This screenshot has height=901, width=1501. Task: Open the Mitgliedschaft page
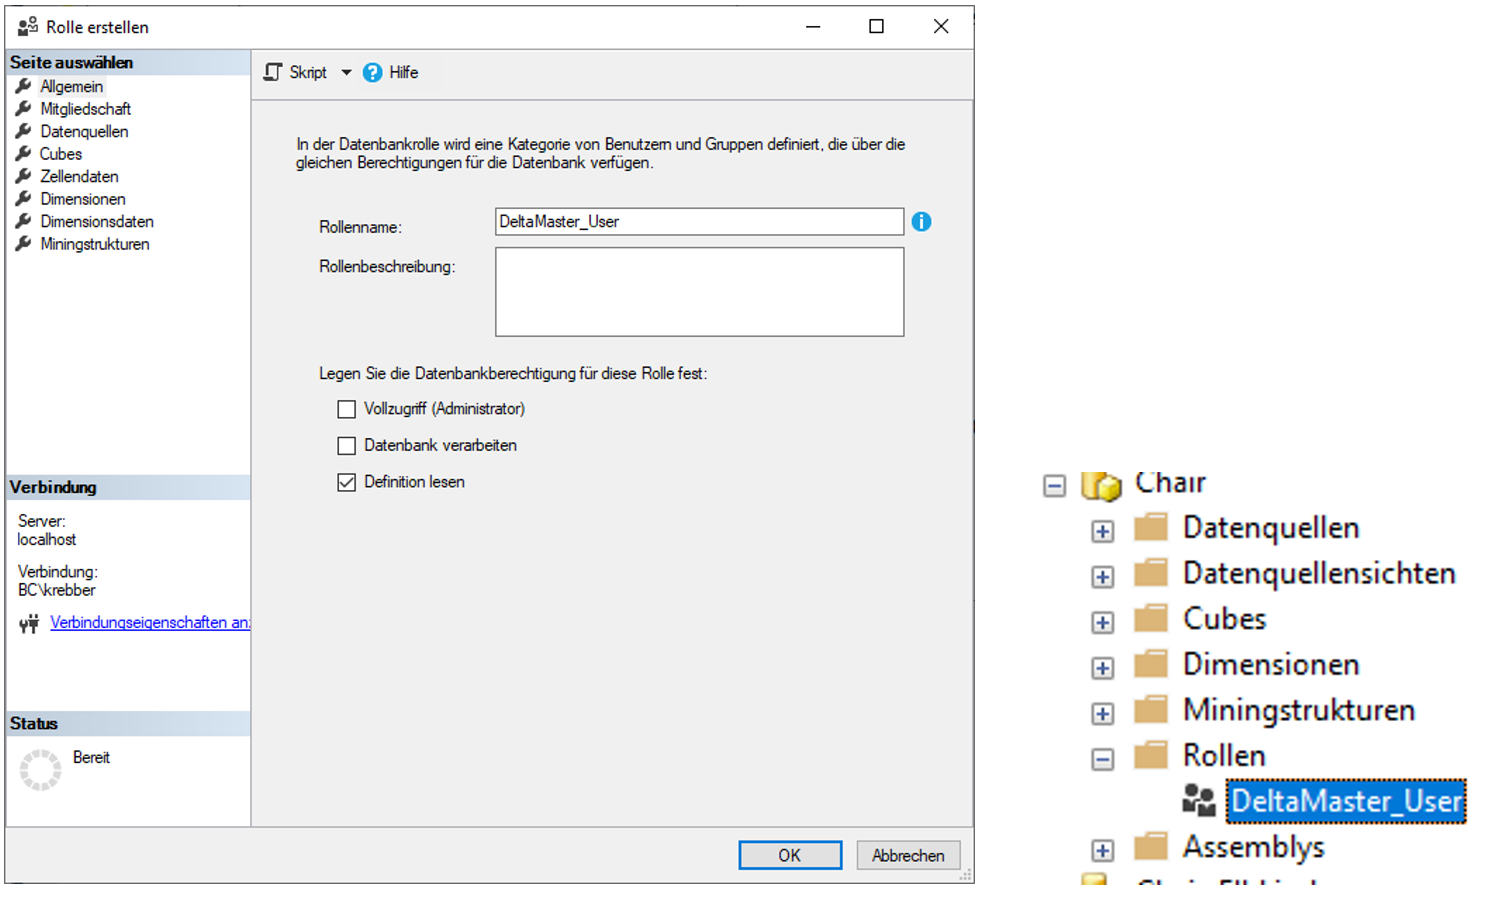coord(85,109)
